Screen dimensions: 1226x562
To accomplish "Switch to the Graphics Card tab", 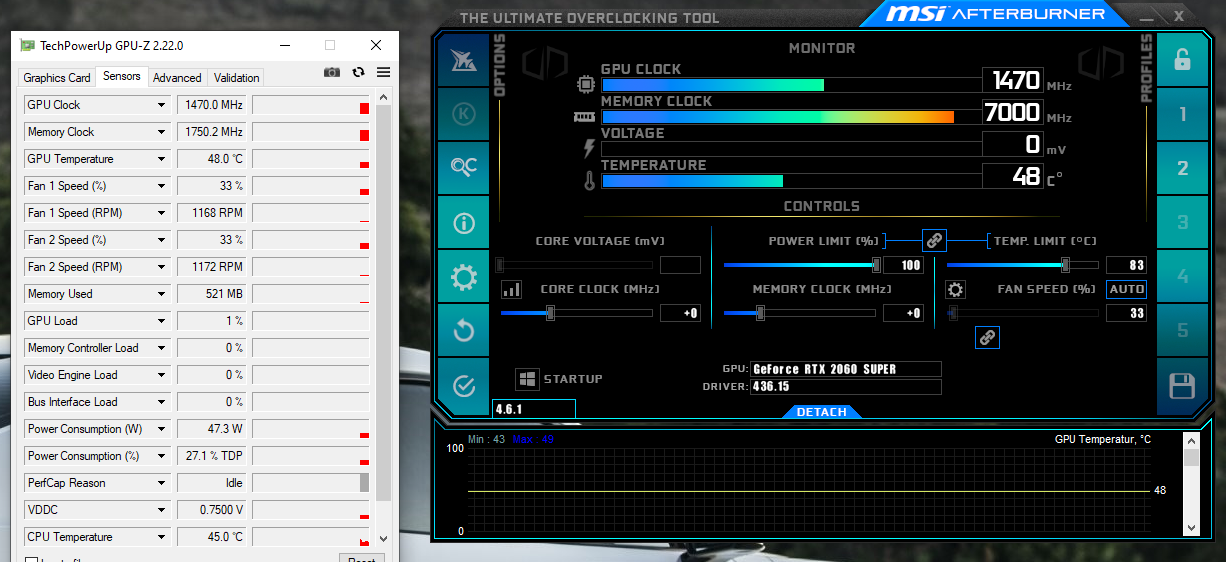I will [57, 78].
